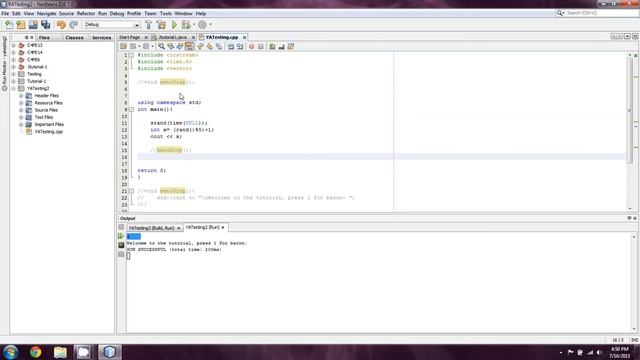The width and height of the screenshot is (640, 360).
Task: Click the Debug Project toolbar icon
Action: point(186,25)
